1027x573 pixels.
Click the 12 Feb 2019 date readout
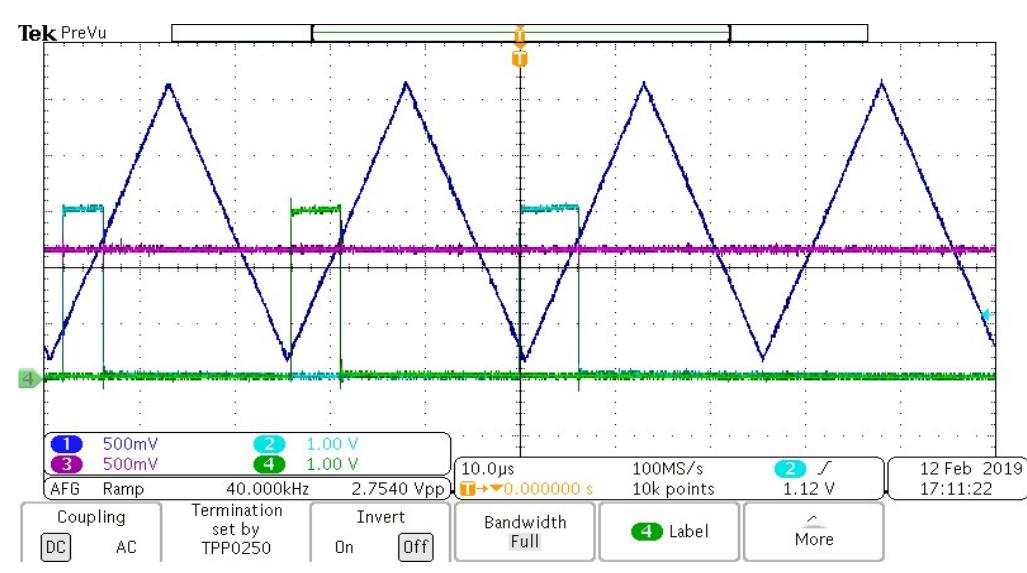pos(971,469)
